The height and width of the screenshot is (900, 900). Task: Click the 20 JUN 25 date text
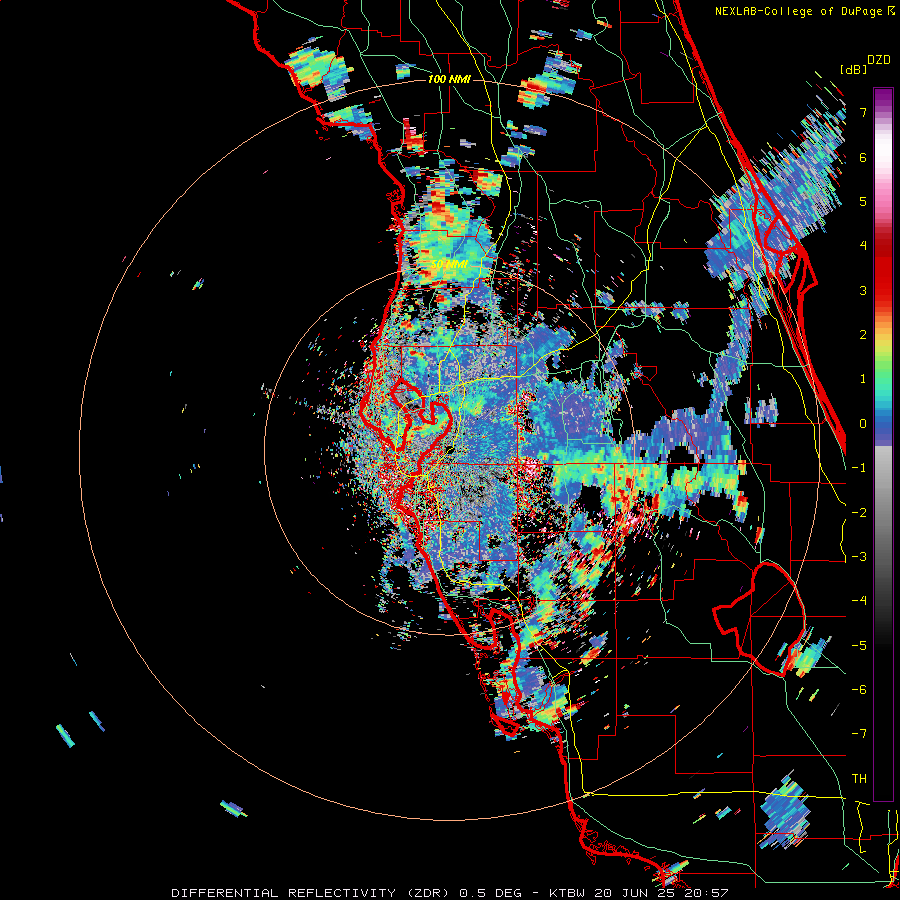635,893
